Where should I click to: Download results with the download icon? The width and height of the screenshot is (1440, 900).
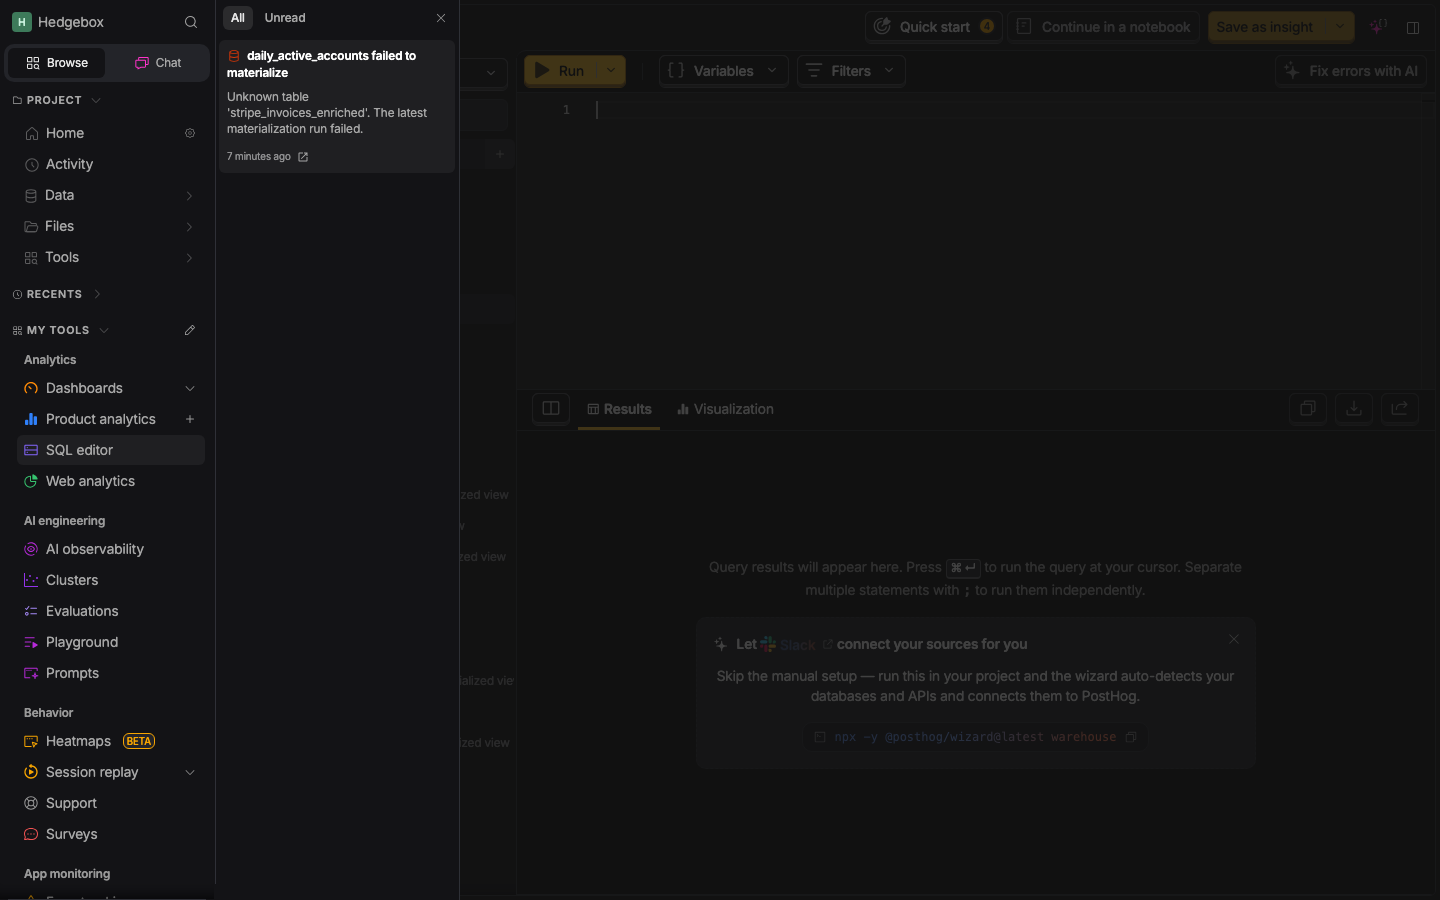click(x=1354, y=408)
